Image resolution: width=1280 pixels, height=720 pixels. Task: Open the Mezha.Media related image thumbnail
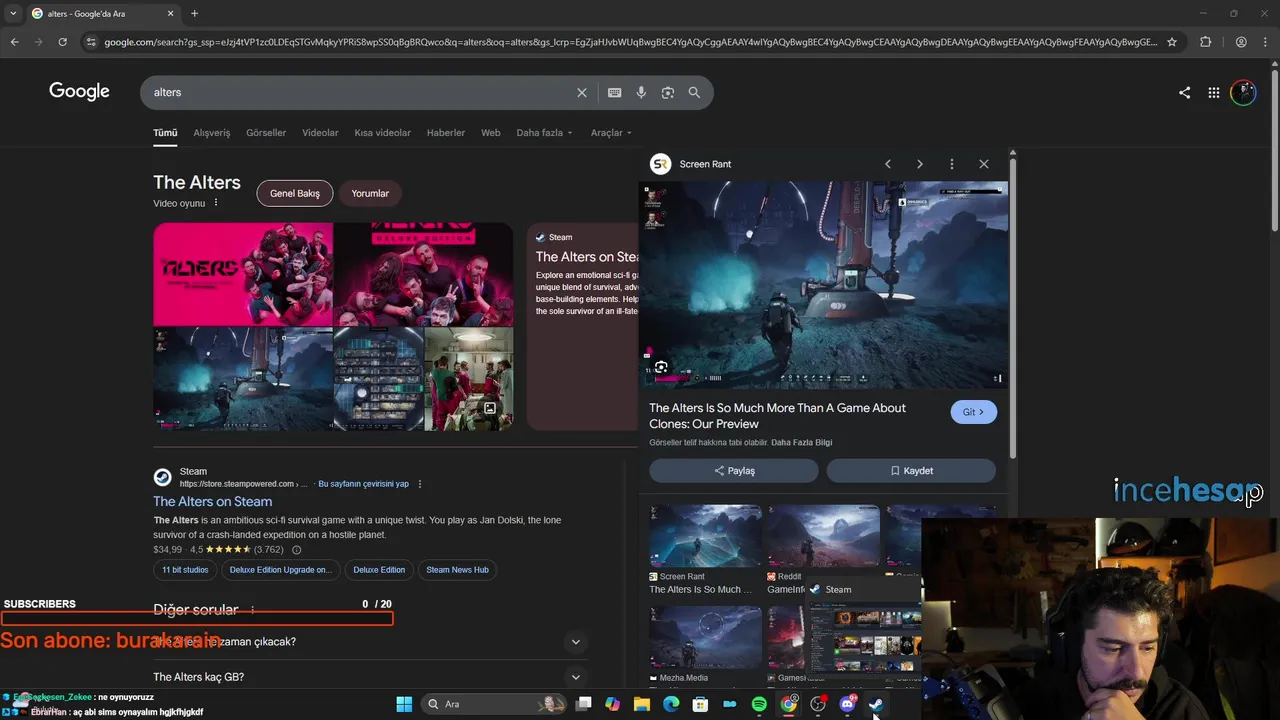click(705, 637)
